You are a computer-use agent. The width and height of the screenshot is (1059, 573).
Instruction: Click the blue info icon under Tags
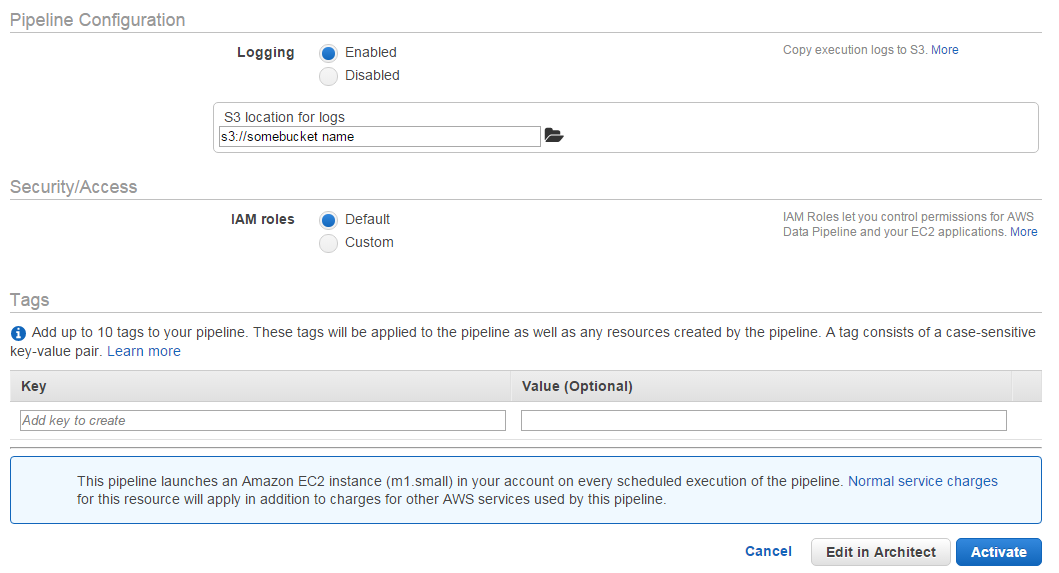18,333
